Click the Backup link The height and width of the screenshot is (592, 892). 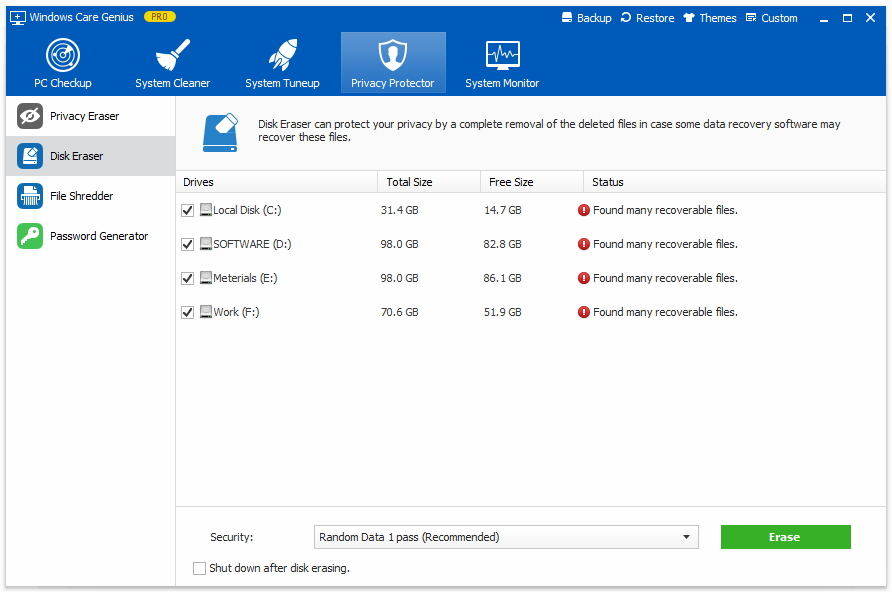point(594,18)
